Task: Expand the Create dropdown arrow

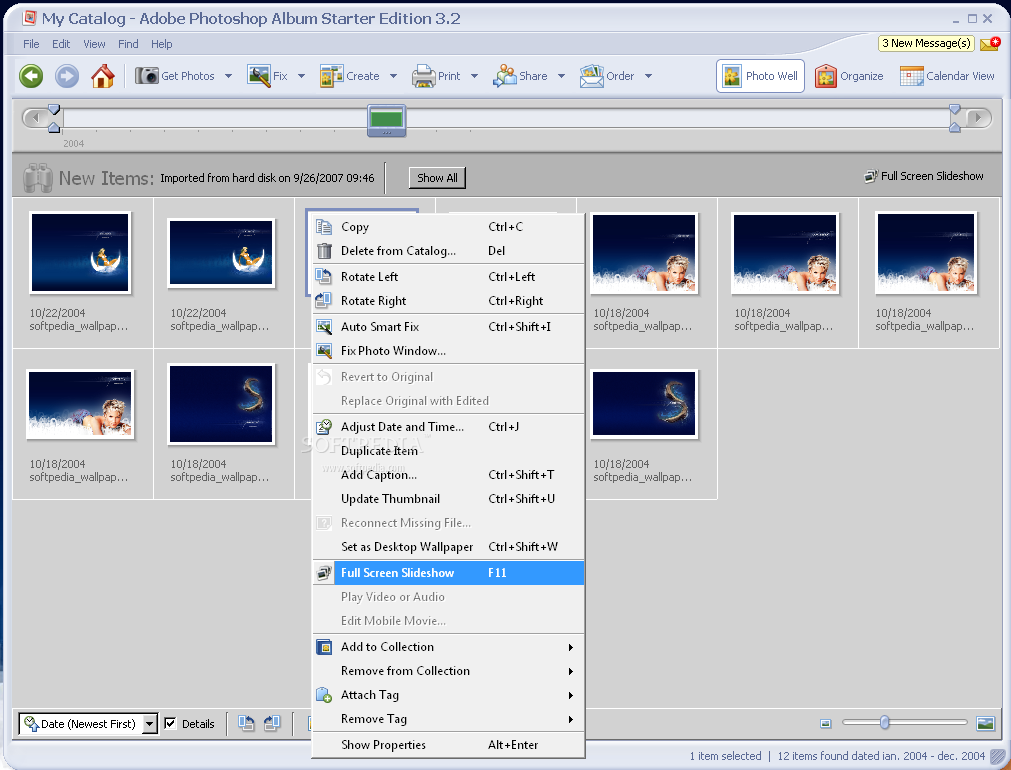Action: (x=393, y=76)
